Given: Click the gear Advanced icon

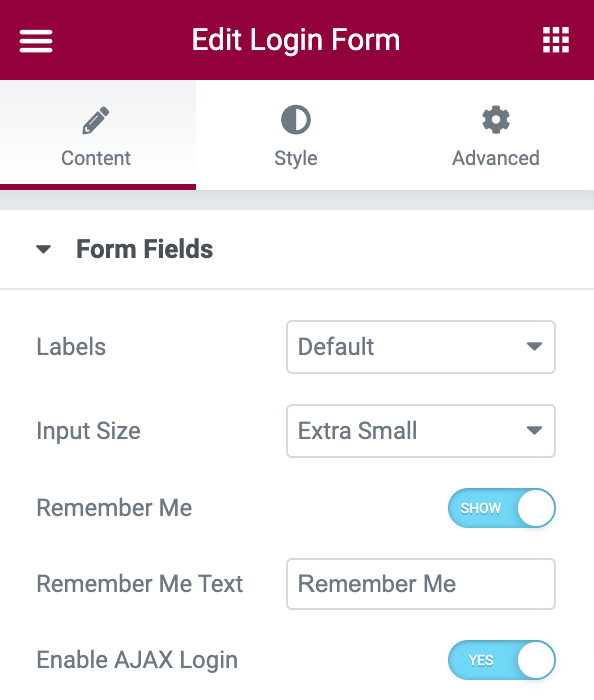Looking at the screenshot, I should (x=496, y=120).
